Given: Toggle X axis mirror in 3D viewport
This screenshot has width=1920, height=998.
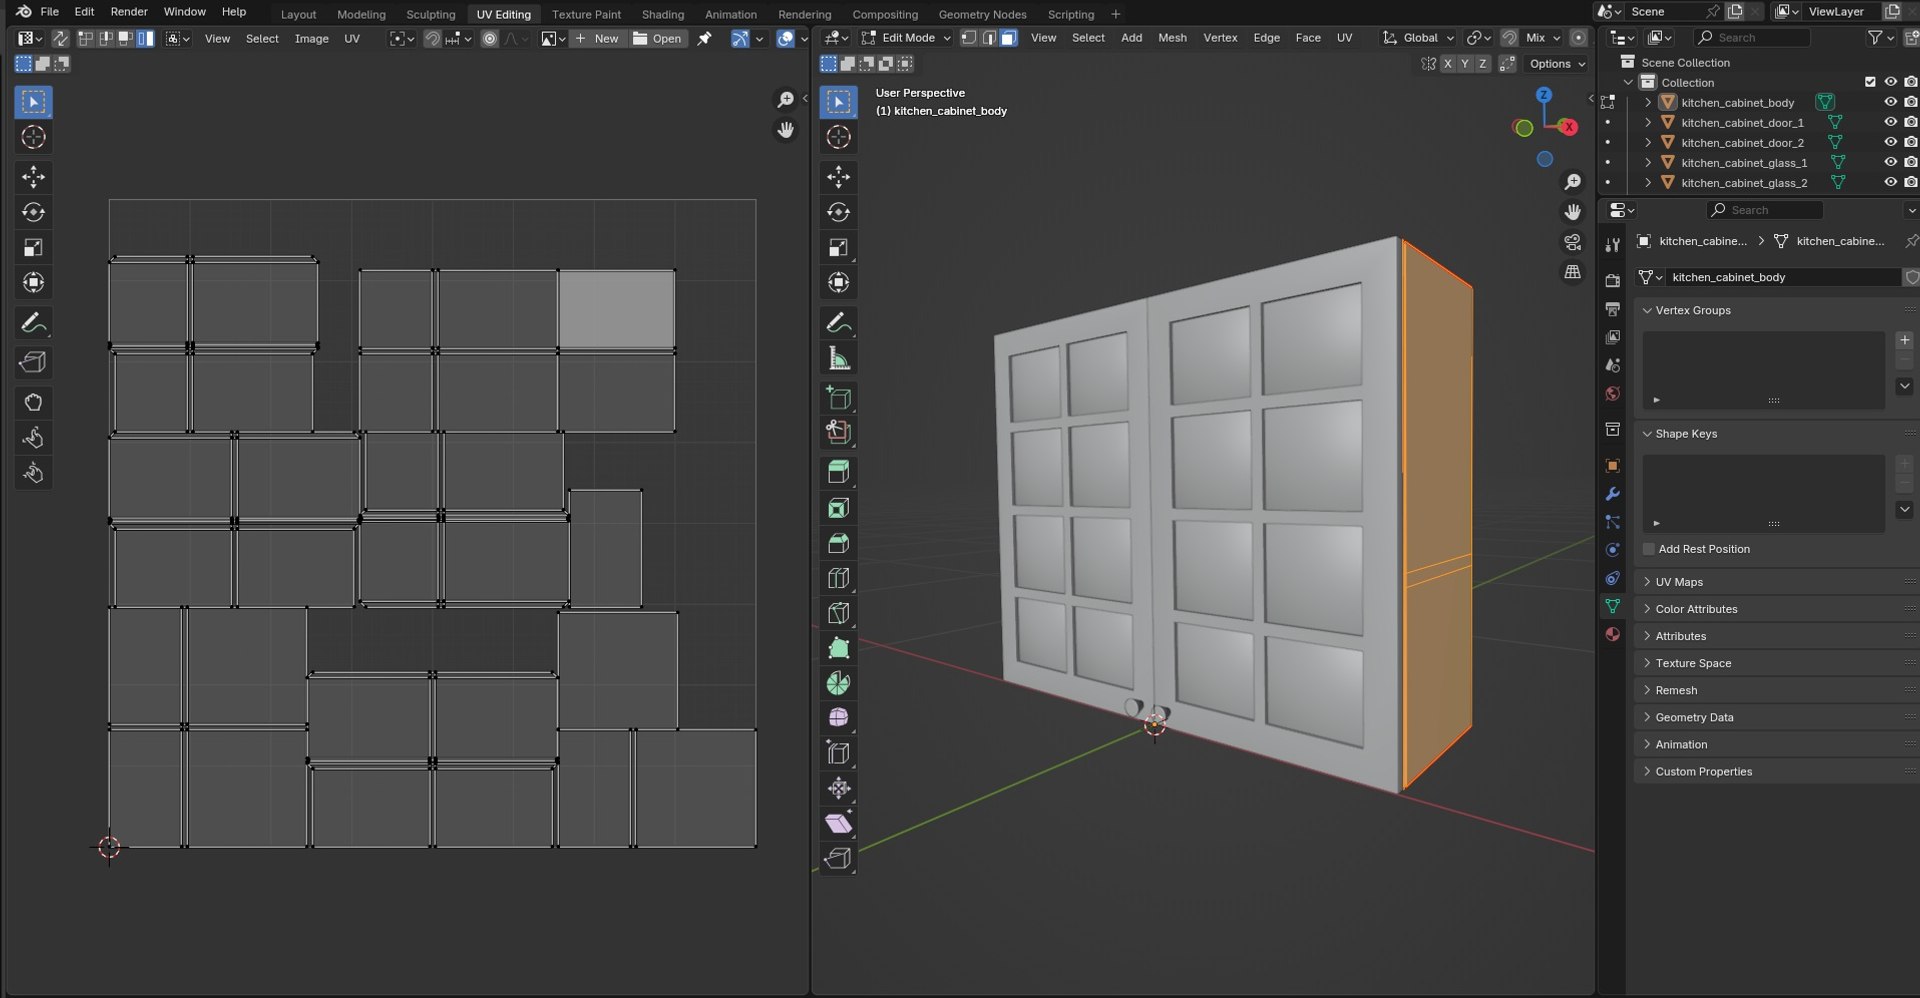Looking at the screenshot, I should coord(1447,63).
